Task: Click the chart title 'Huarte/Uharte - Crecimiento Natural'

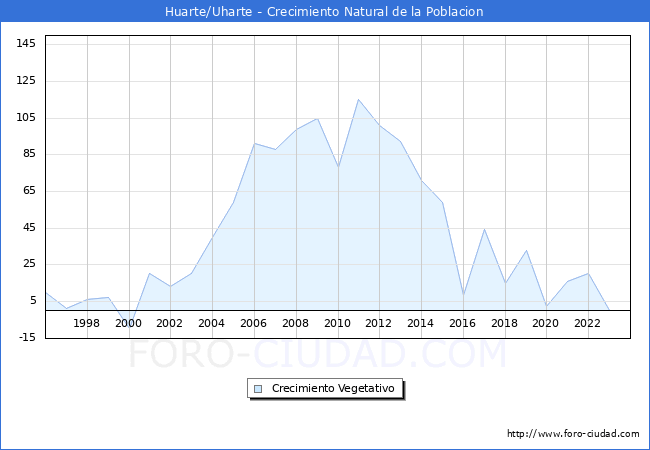Action: click(324, 12)
